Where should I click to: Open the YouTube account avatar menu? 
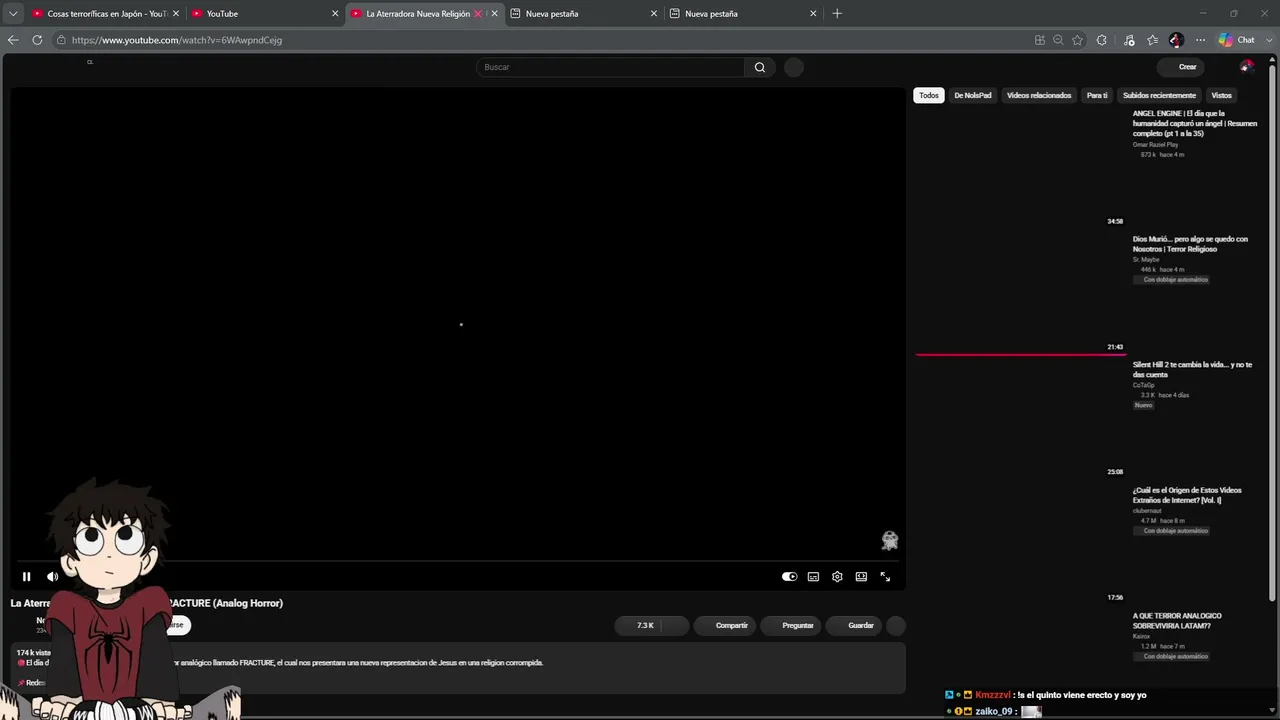pos(1246,67)
